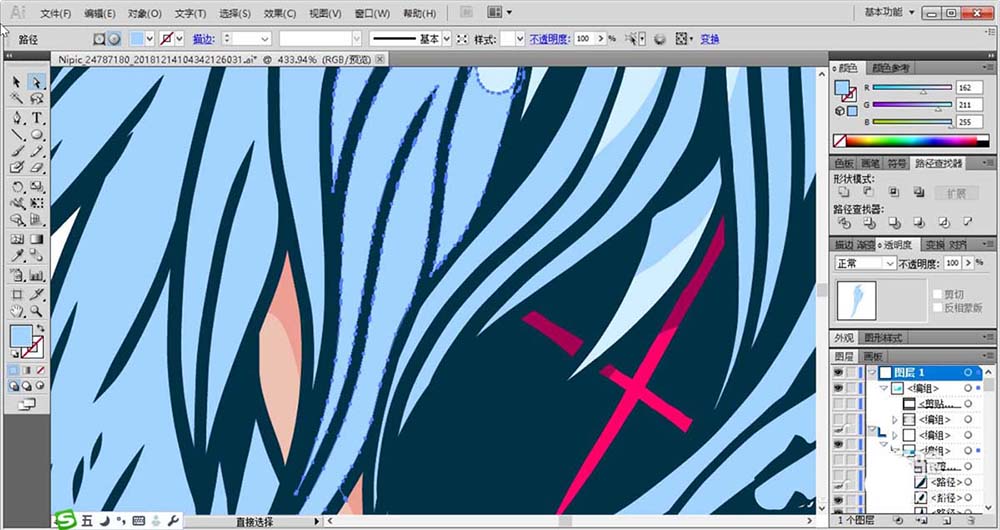Screen dimensions: 1000x530
Task: Select the Pen tool
Action: (17, 117)
